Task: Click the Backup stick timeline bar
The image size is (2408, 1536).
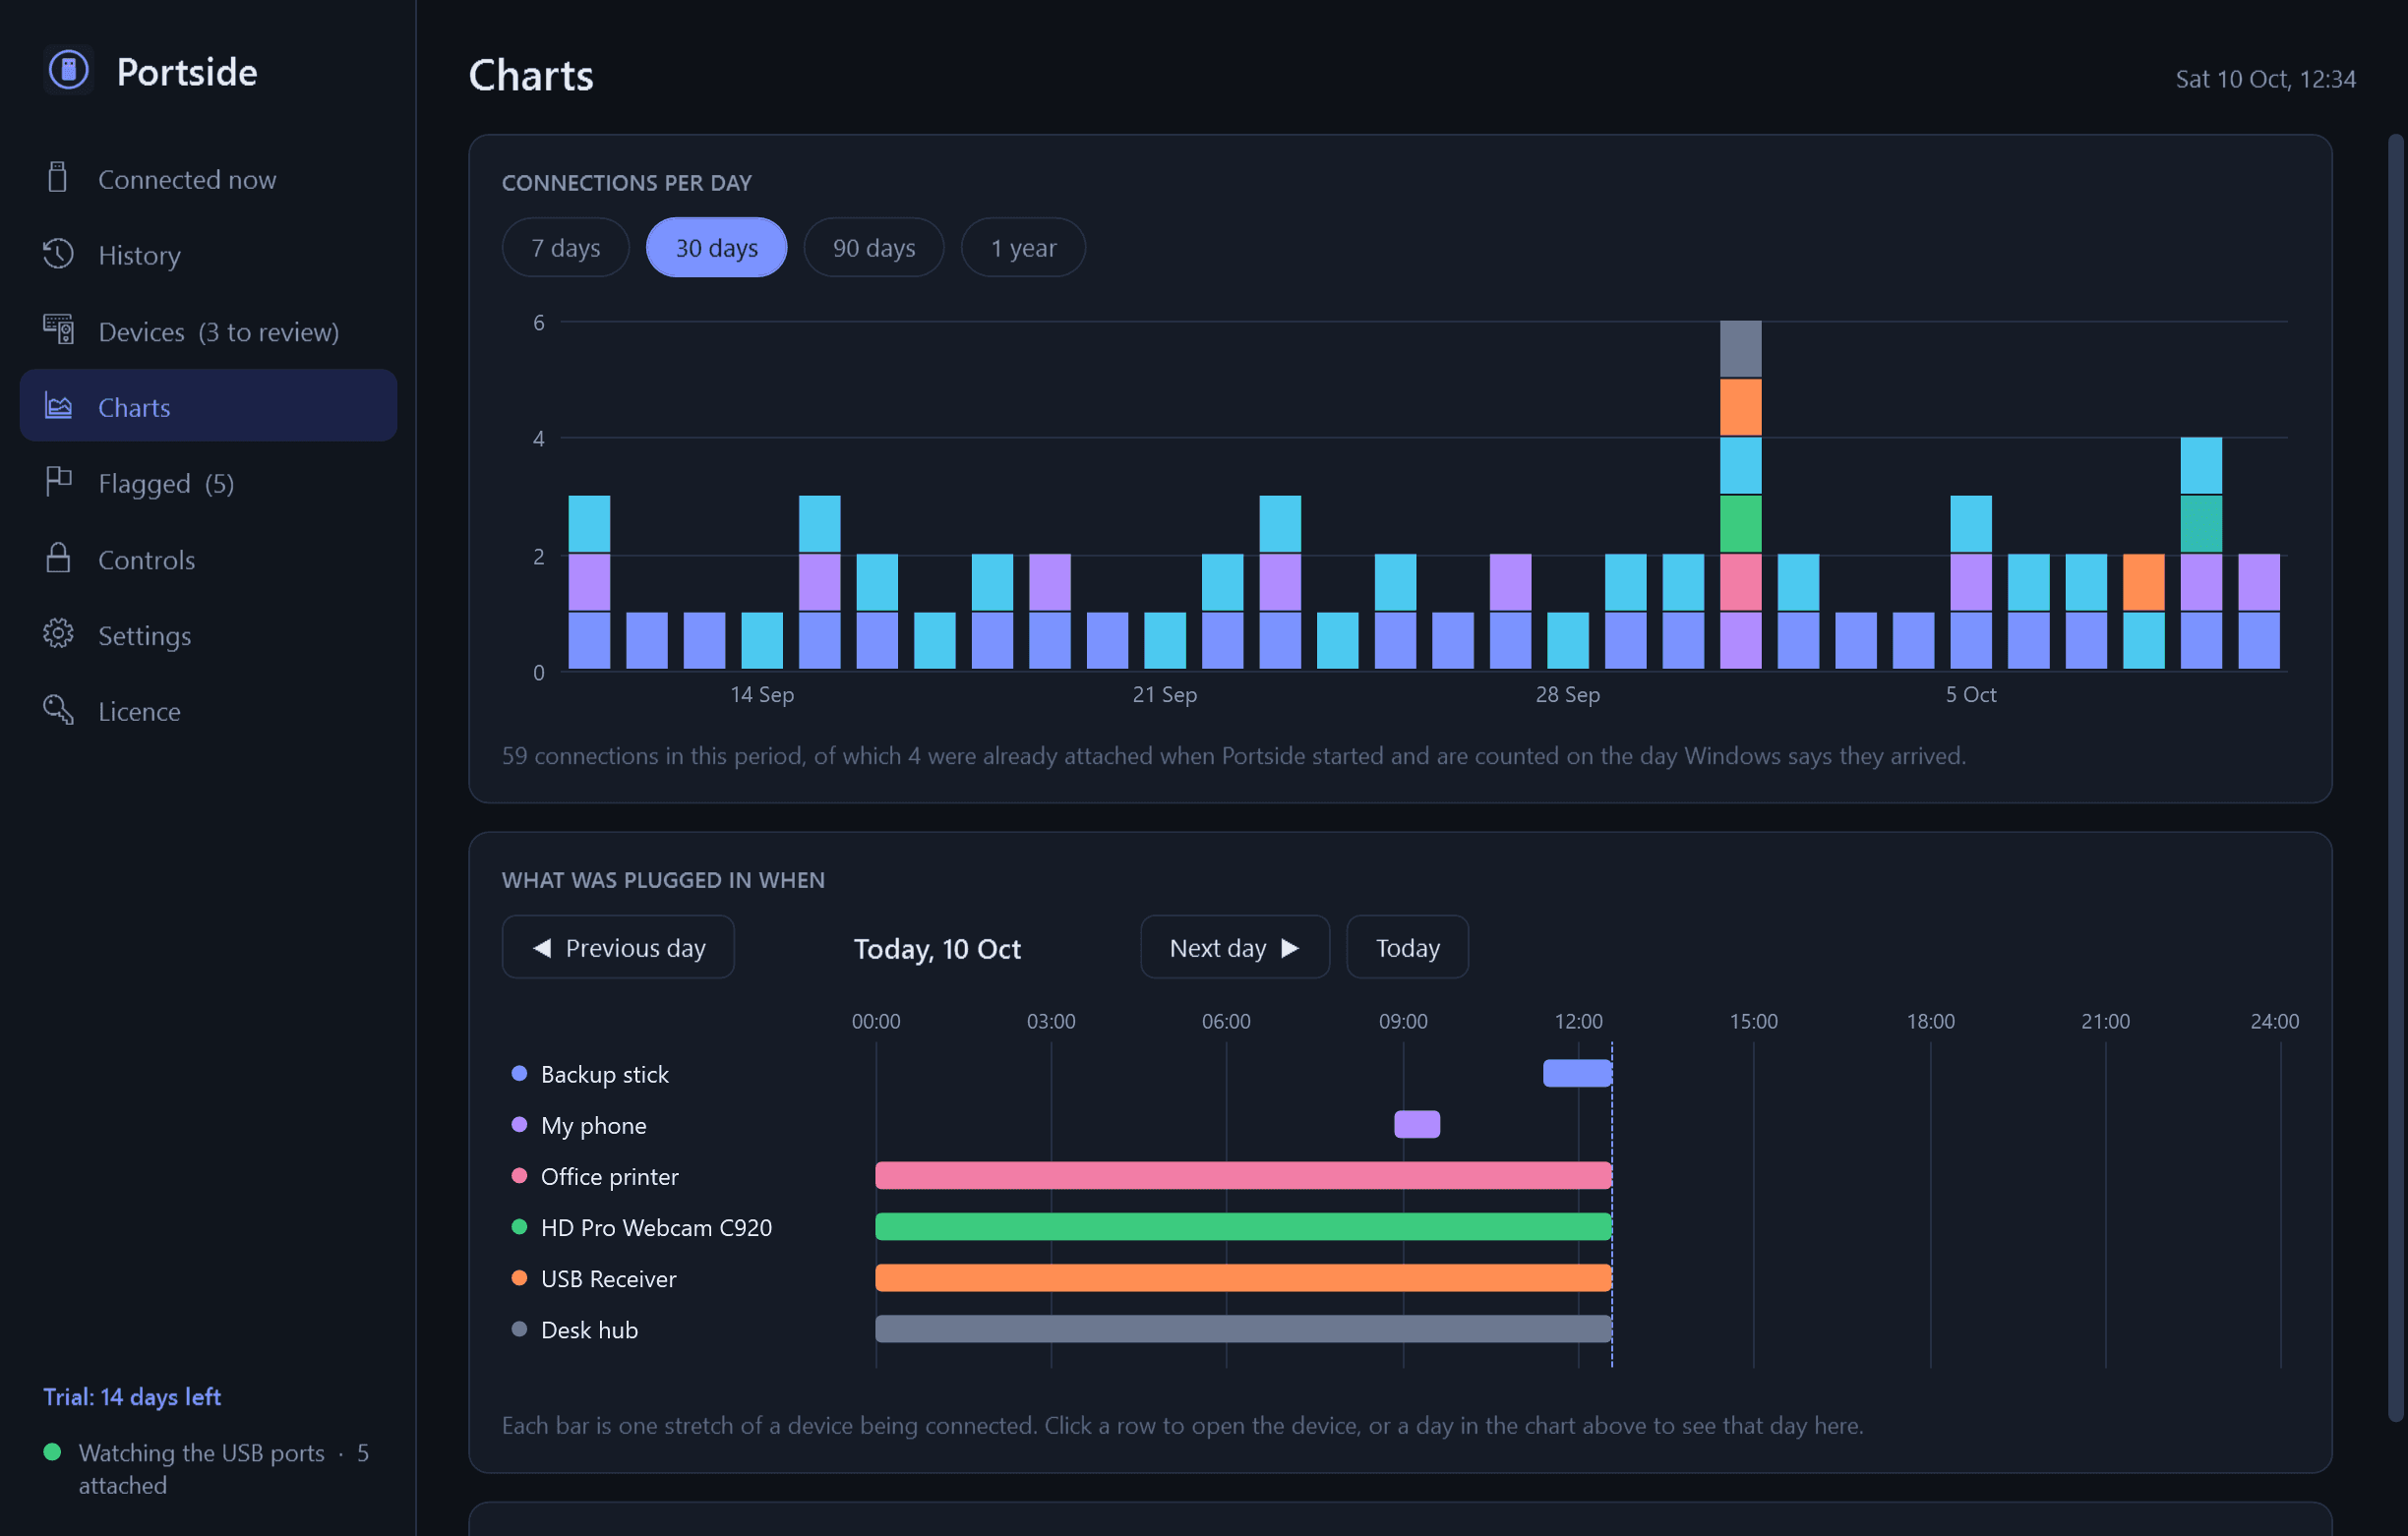Action: coord(1577,1073)
